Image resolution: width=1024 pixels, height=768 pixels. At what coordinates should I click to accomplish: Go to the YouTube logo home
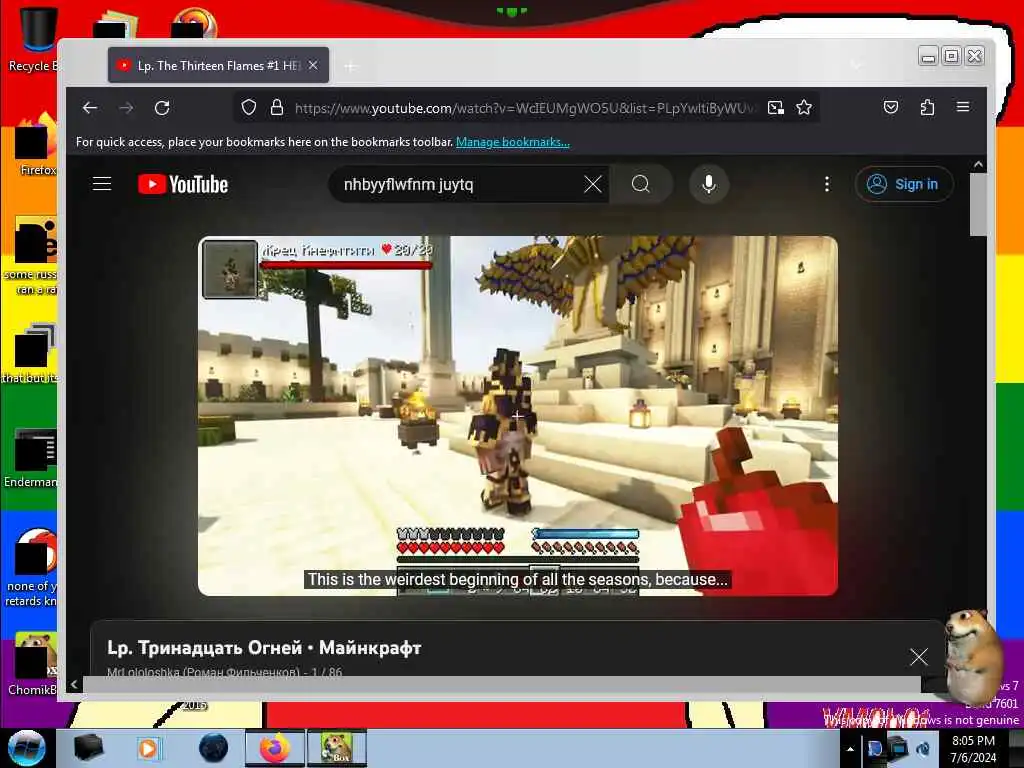[183, 185]
